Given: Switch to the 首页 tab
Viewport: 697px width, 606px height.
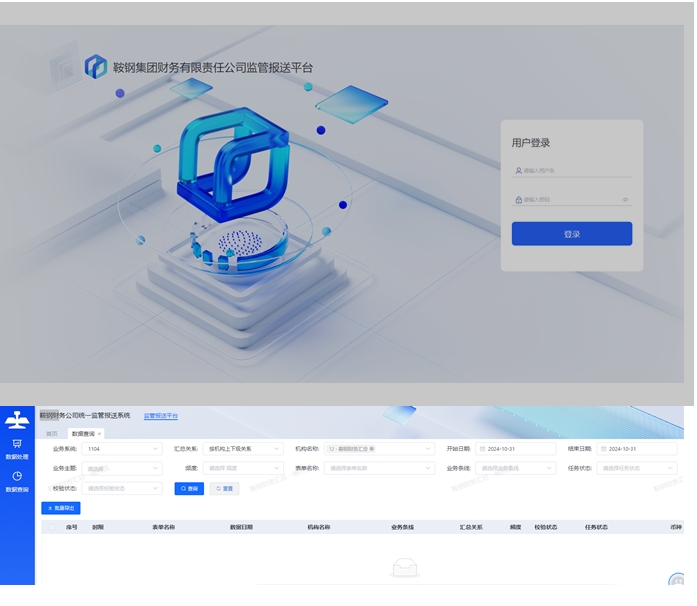Looking at the screenshot, I should [x=52, y=434].
